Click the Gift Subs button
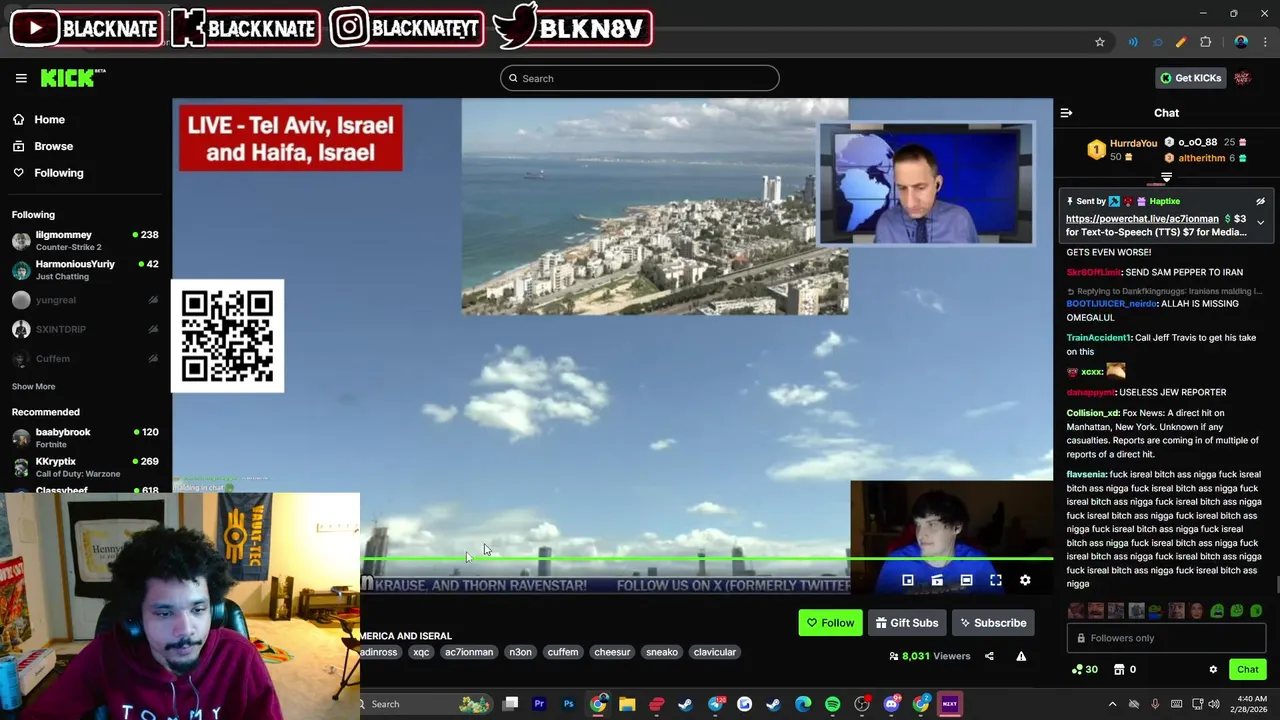Viewport: 1280px width, 720px height. click(x=907, y=623)
